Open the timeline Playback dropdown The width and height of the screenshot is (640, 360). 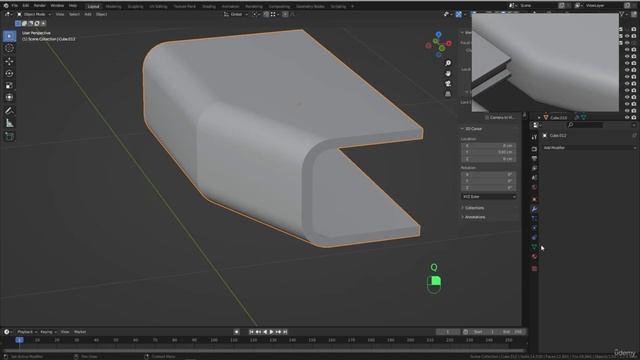[x=27, y=332]
